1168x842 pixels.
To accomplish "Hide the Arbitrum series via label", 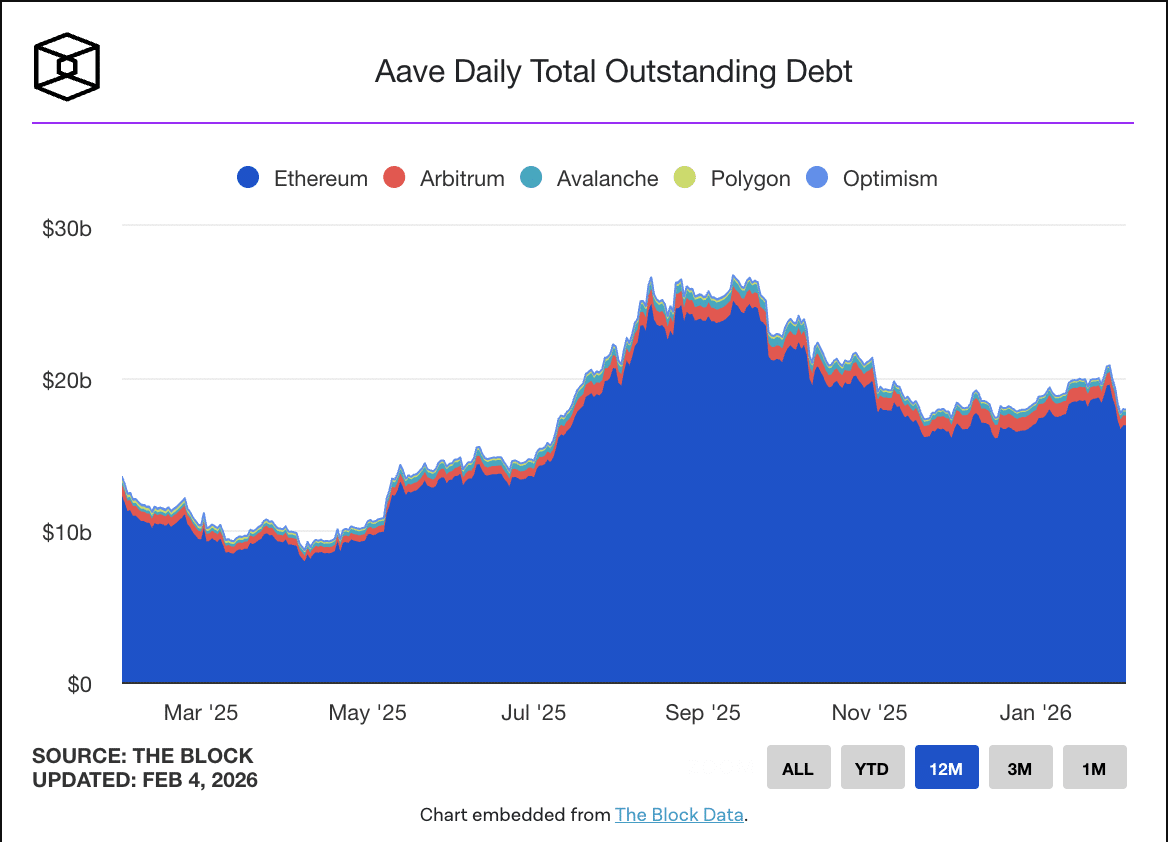I will tap(462, 179).
